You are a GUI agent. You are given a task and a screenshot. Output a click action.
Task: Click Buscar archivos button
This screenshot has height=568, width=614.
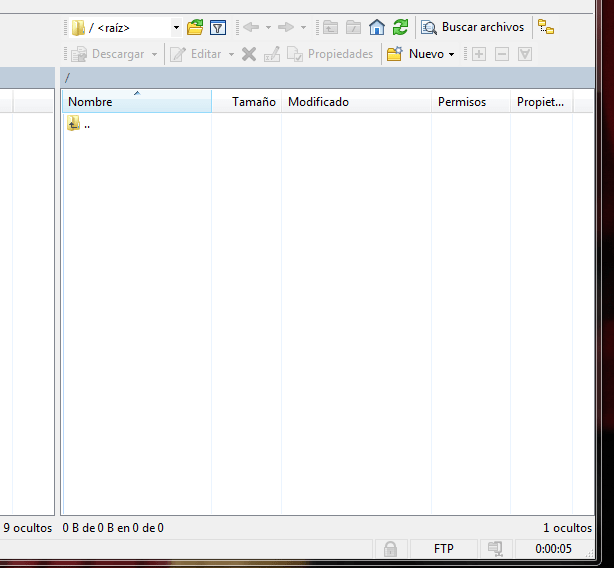point(472,27)
